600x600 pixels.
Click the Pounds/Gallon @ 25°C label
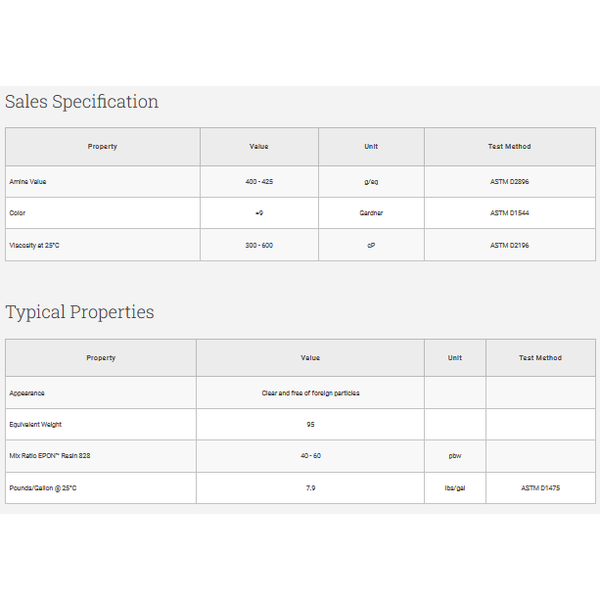(x=43, y=488)
